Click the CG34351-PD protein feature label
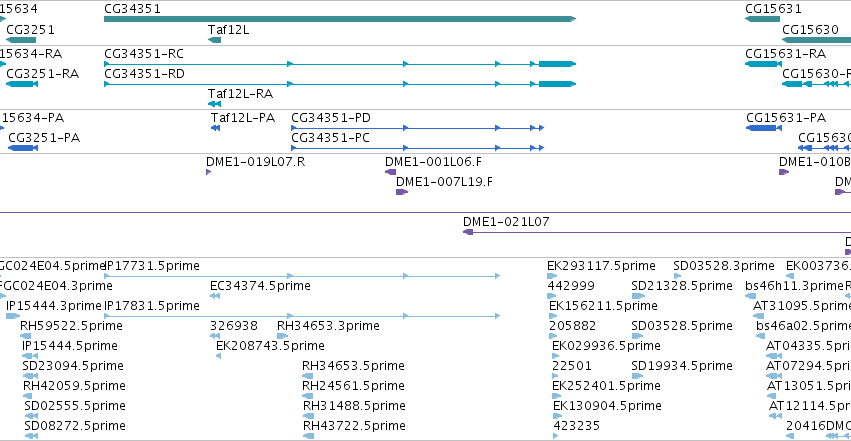The image size is (851, 441). point(331,118)
